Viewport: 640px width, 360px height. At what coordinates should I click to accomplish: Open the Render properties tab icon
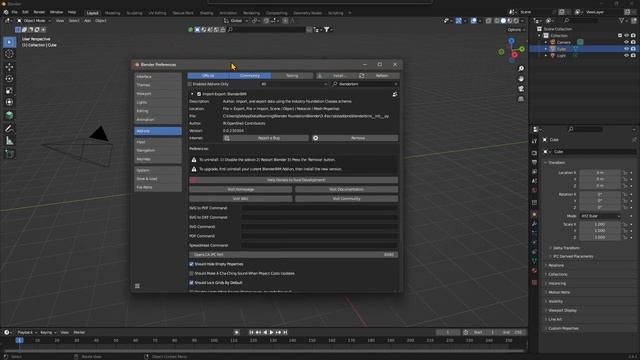[x=534, y=153]
